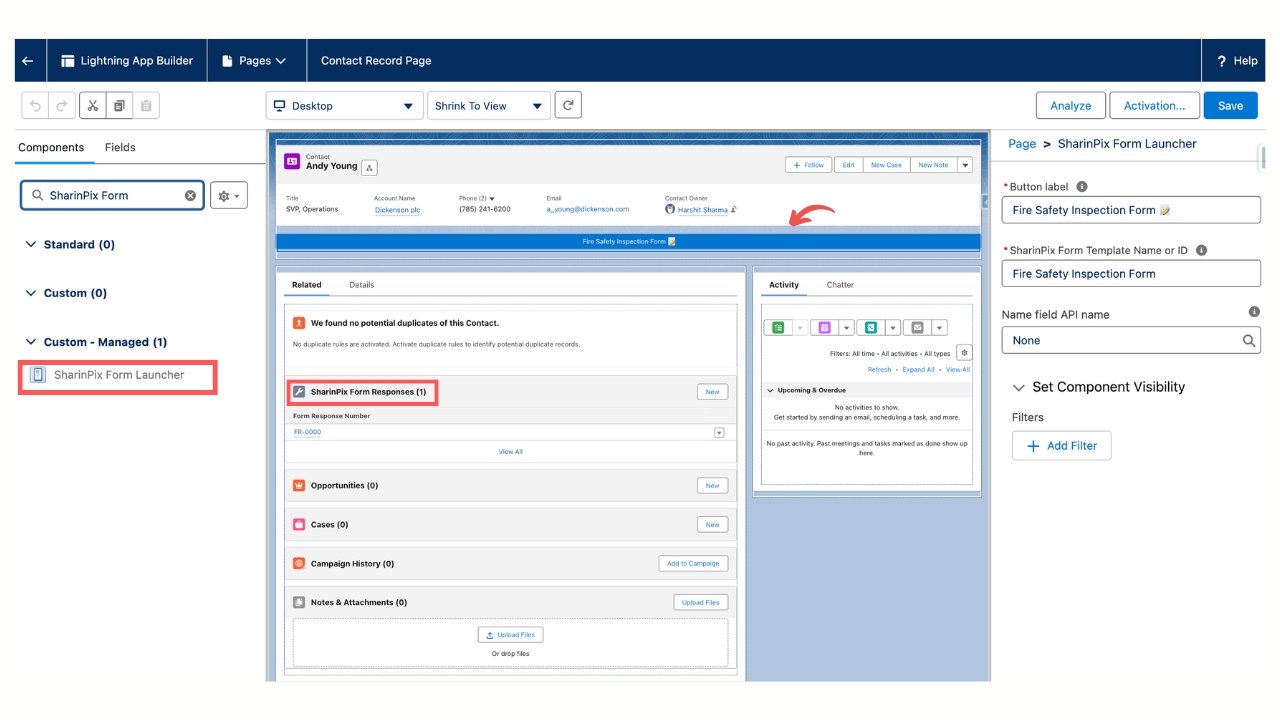The height and width of the screenshot is (720, 1280).
Task: Click the Opportunities crown icon
Action: 299,485
